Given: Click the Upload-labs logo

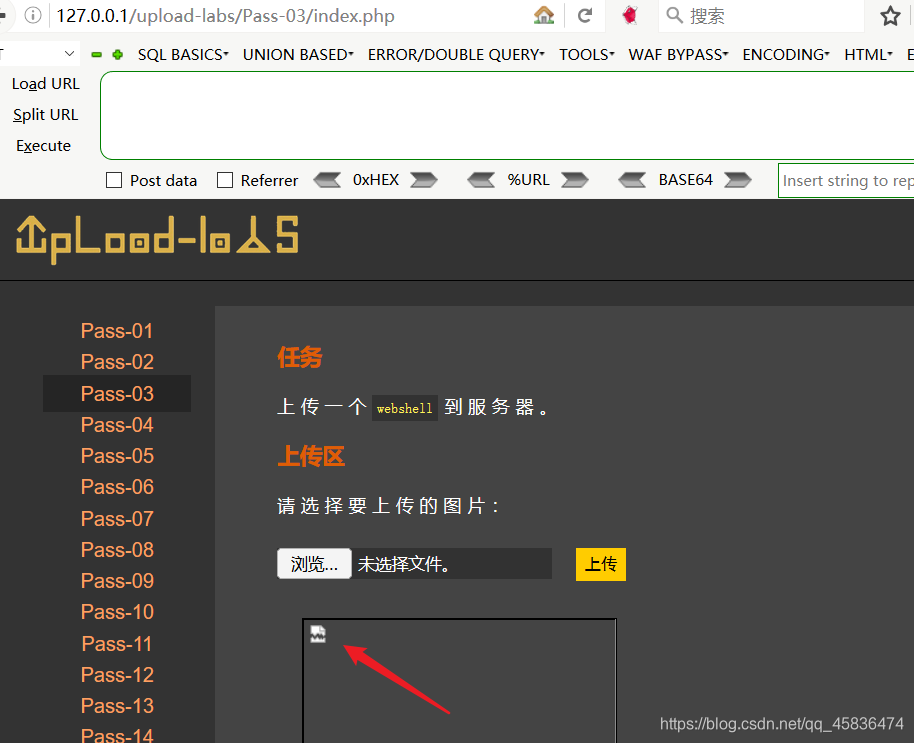Looking at the screenshot, I should tap(157, 240).
